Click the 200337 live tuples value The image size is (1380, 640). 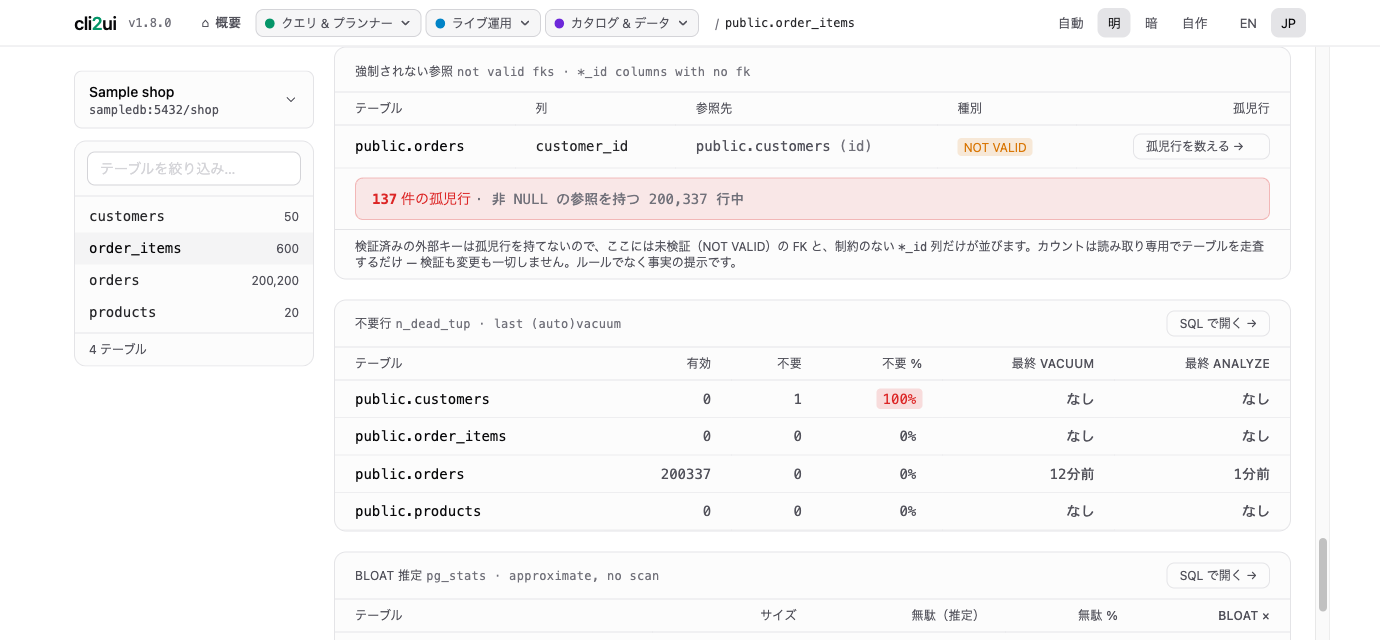pyautogui.click(x=686, y=474)
